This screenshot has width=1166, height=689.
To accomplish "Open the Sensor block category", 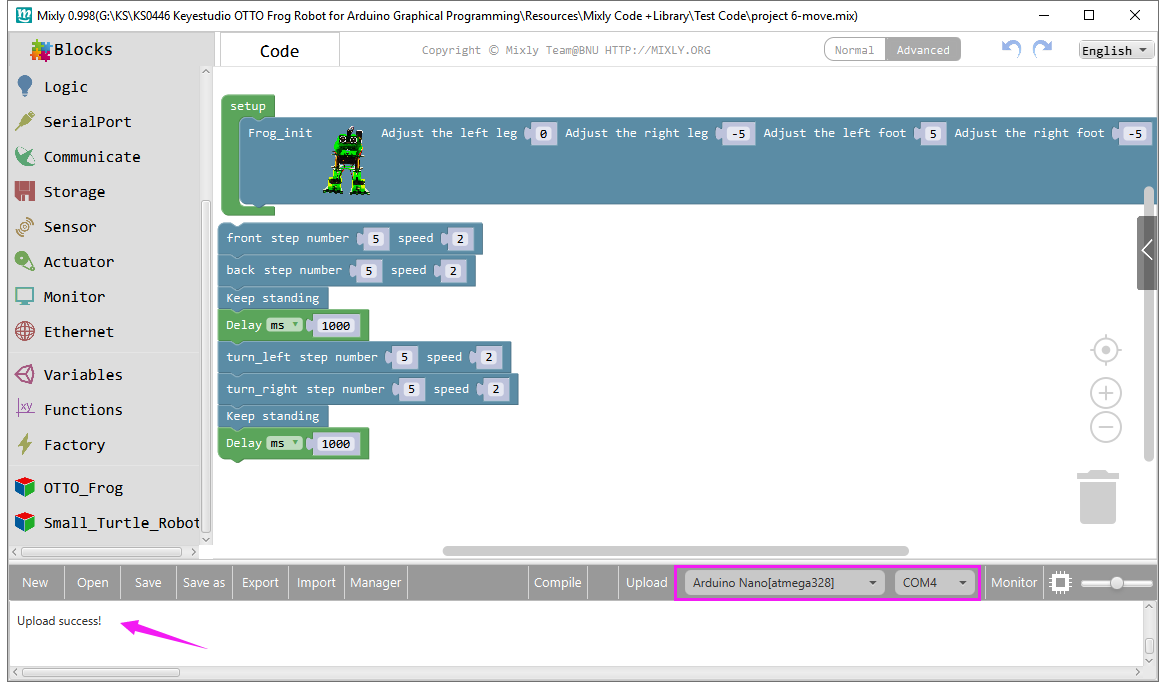I will pos(70,227).
